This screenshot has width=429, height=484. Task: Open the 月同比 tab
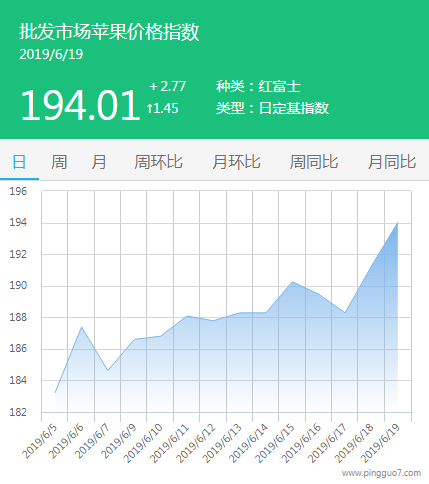coord(392,162)
